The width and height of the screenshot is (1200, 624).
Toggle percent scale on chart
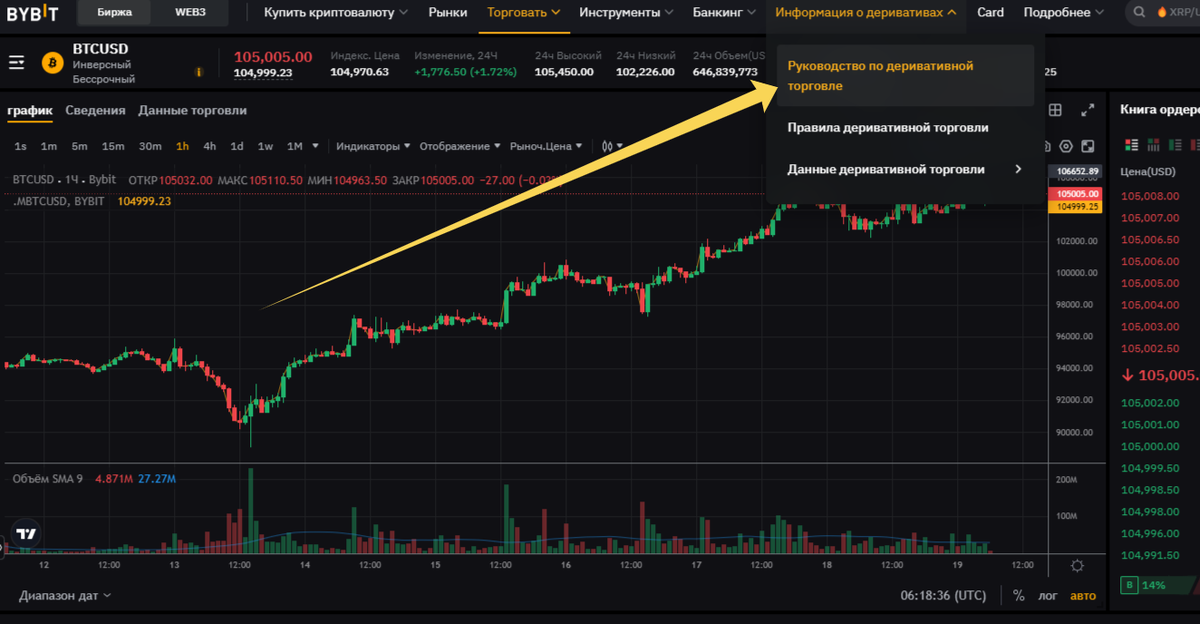1018,596
